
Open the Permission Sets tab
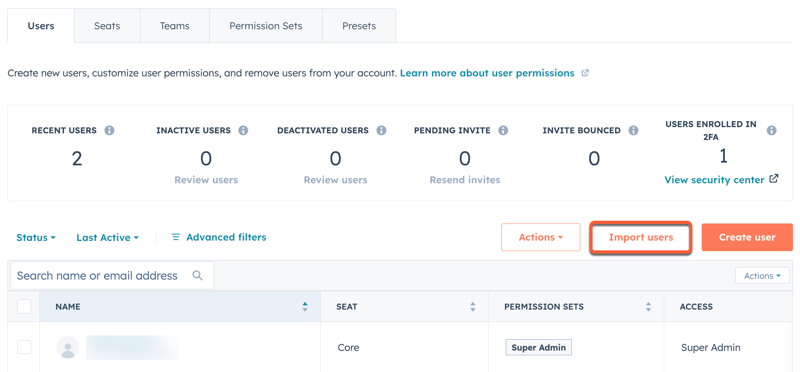[x=266, y=26]
